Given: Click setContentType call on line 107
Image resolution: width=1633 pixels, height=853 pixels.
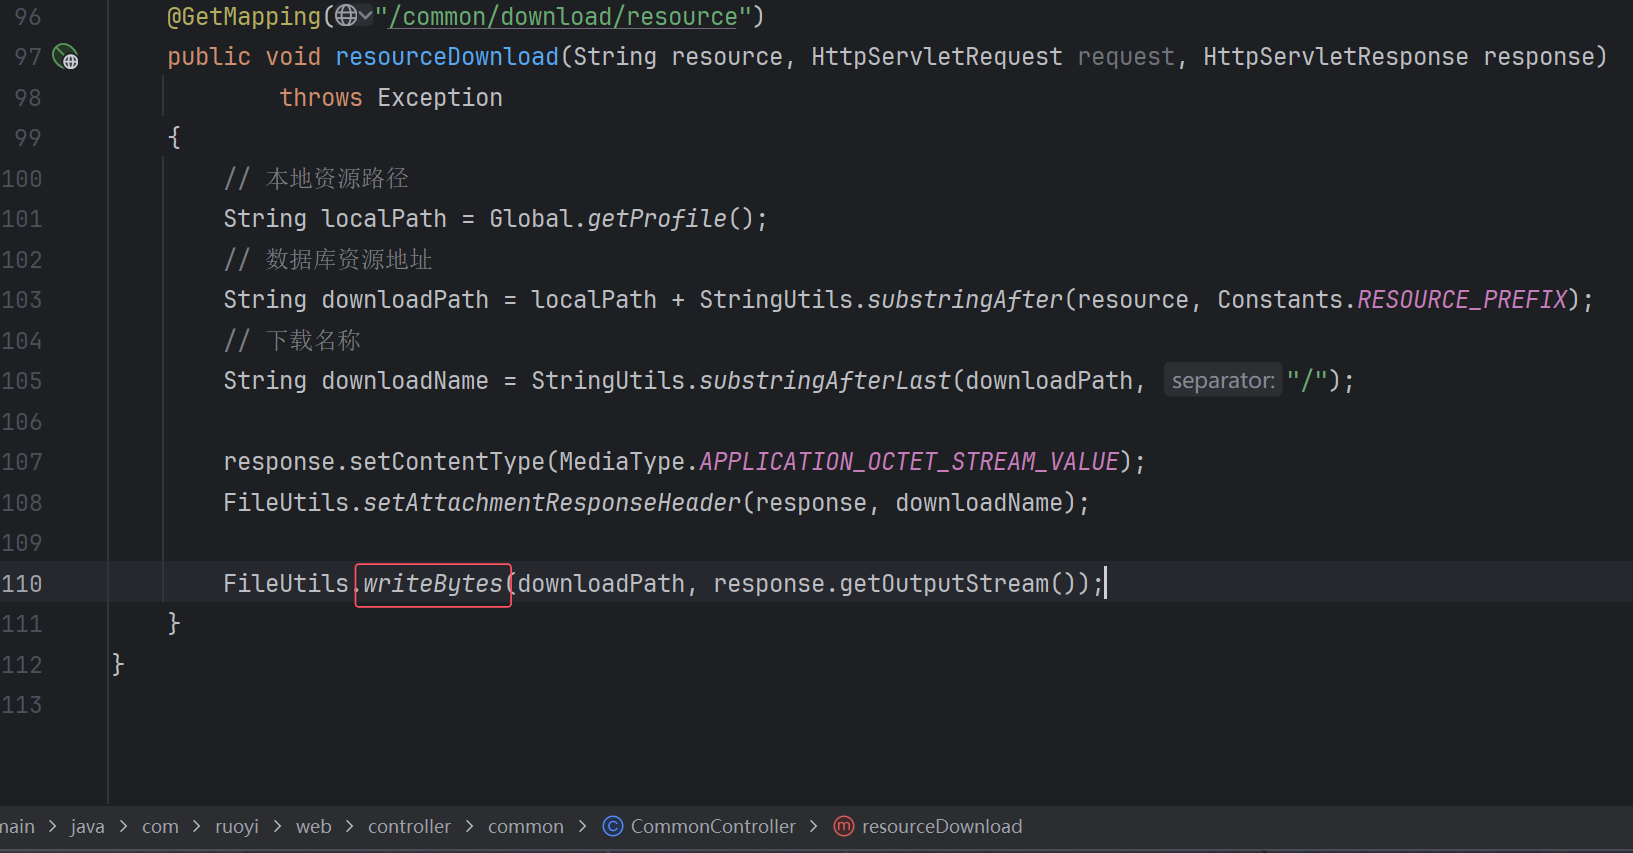Looking at the screenshot, I should coord(447,462).
